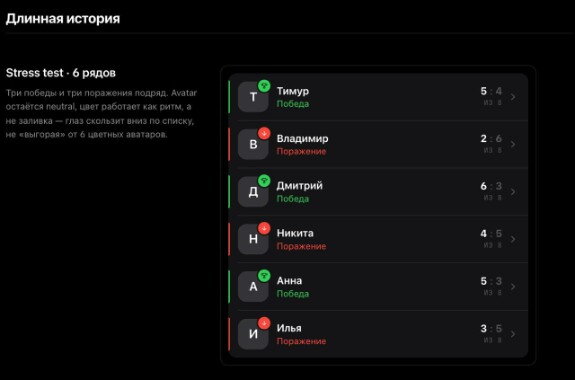Click the Поражение label under Никита
The width and height of the screenshot is (575, 380).
tap(301, 246)
